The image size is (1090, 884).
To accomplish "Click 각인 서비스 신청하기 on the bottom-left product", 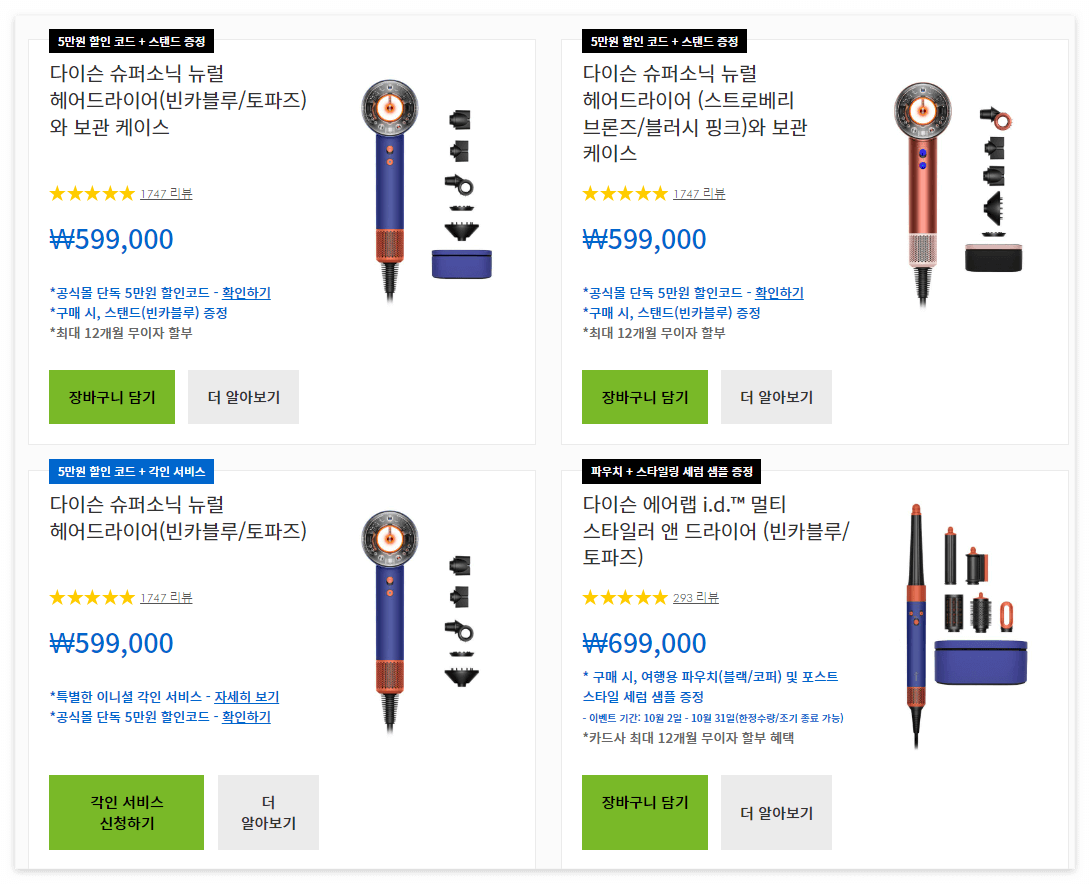I will 126,812.
